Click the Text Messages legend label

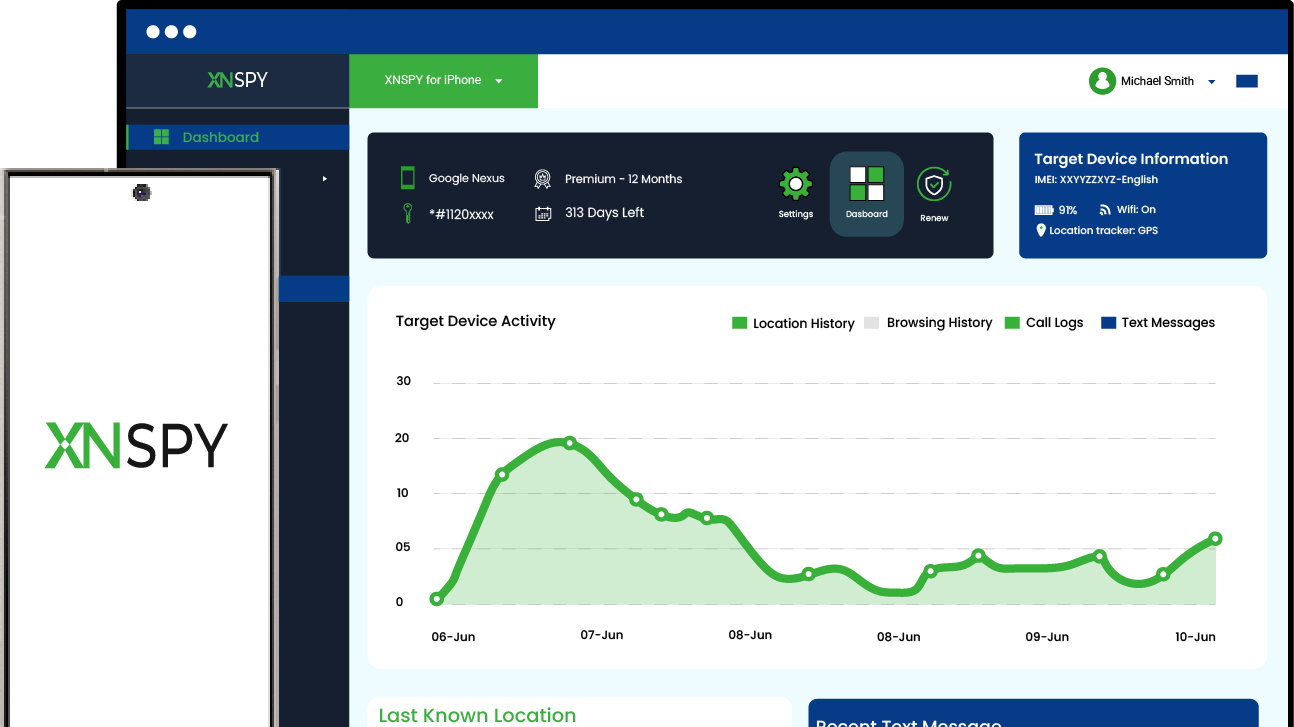(x=1168, y=323)
